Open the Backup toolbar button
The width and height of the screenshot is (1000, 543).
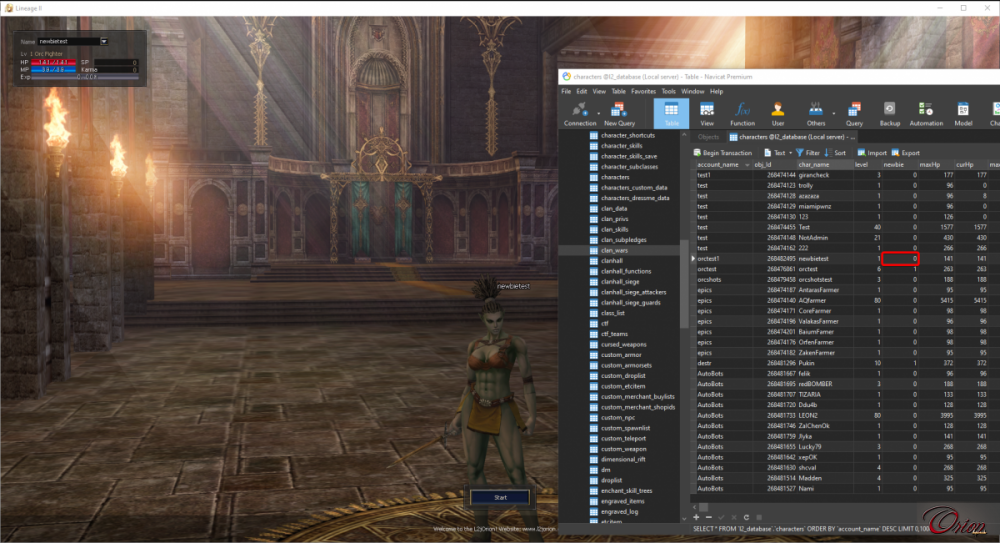(x=889, y=114)
